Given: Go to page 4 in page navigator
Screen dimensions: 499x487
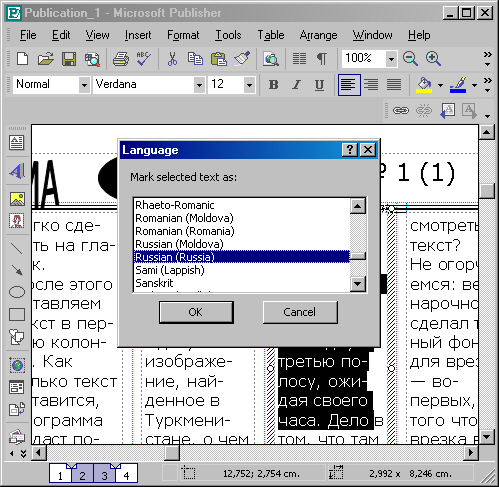Looking at the screenshot, I should [126, 474].
